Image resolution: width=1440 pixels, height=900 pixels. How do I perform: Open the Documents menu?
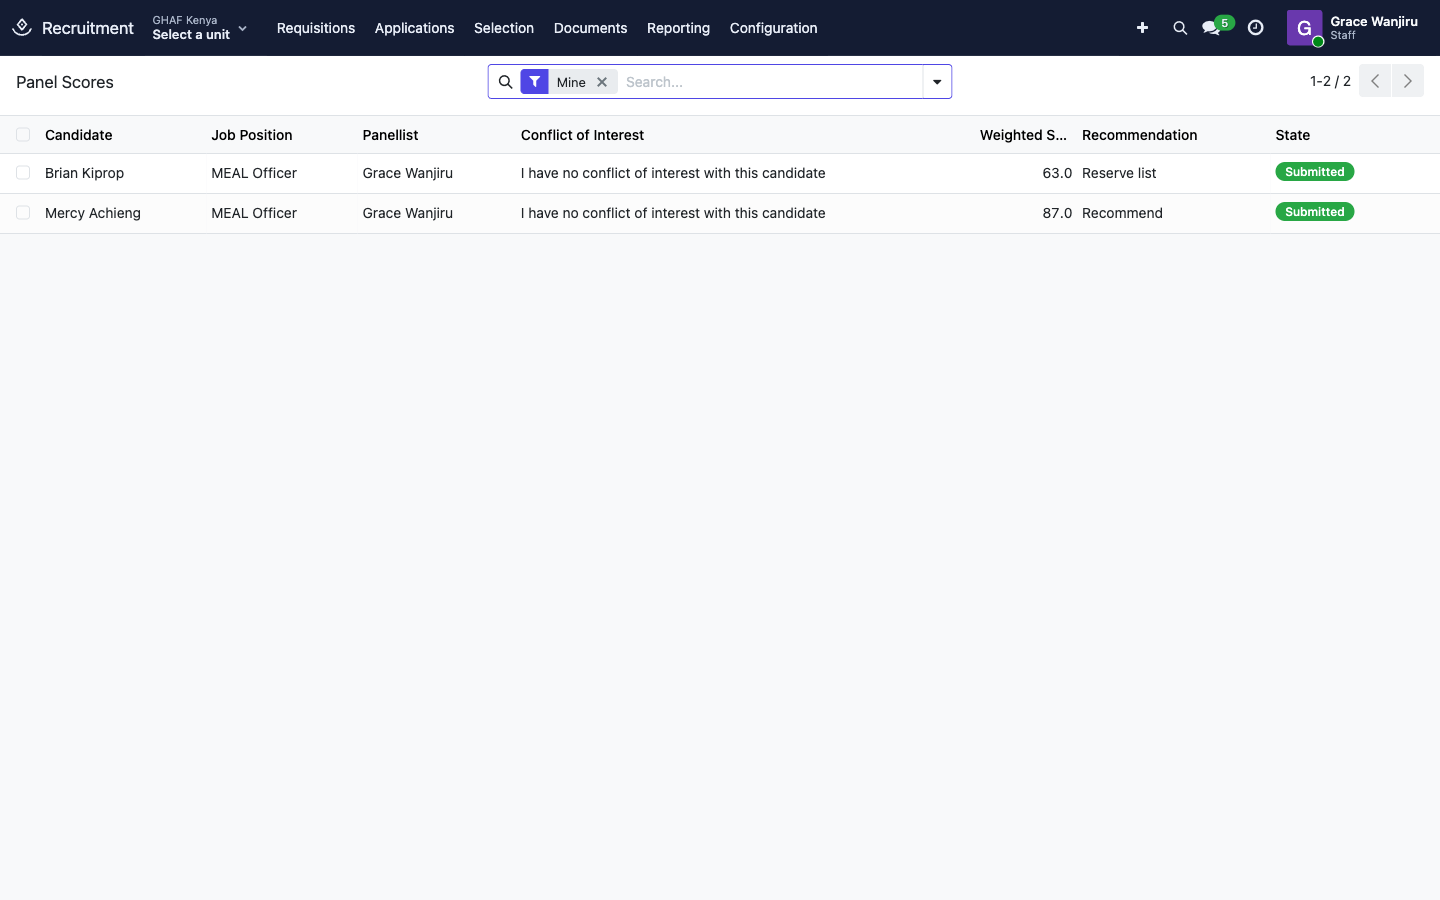[590, 28]
